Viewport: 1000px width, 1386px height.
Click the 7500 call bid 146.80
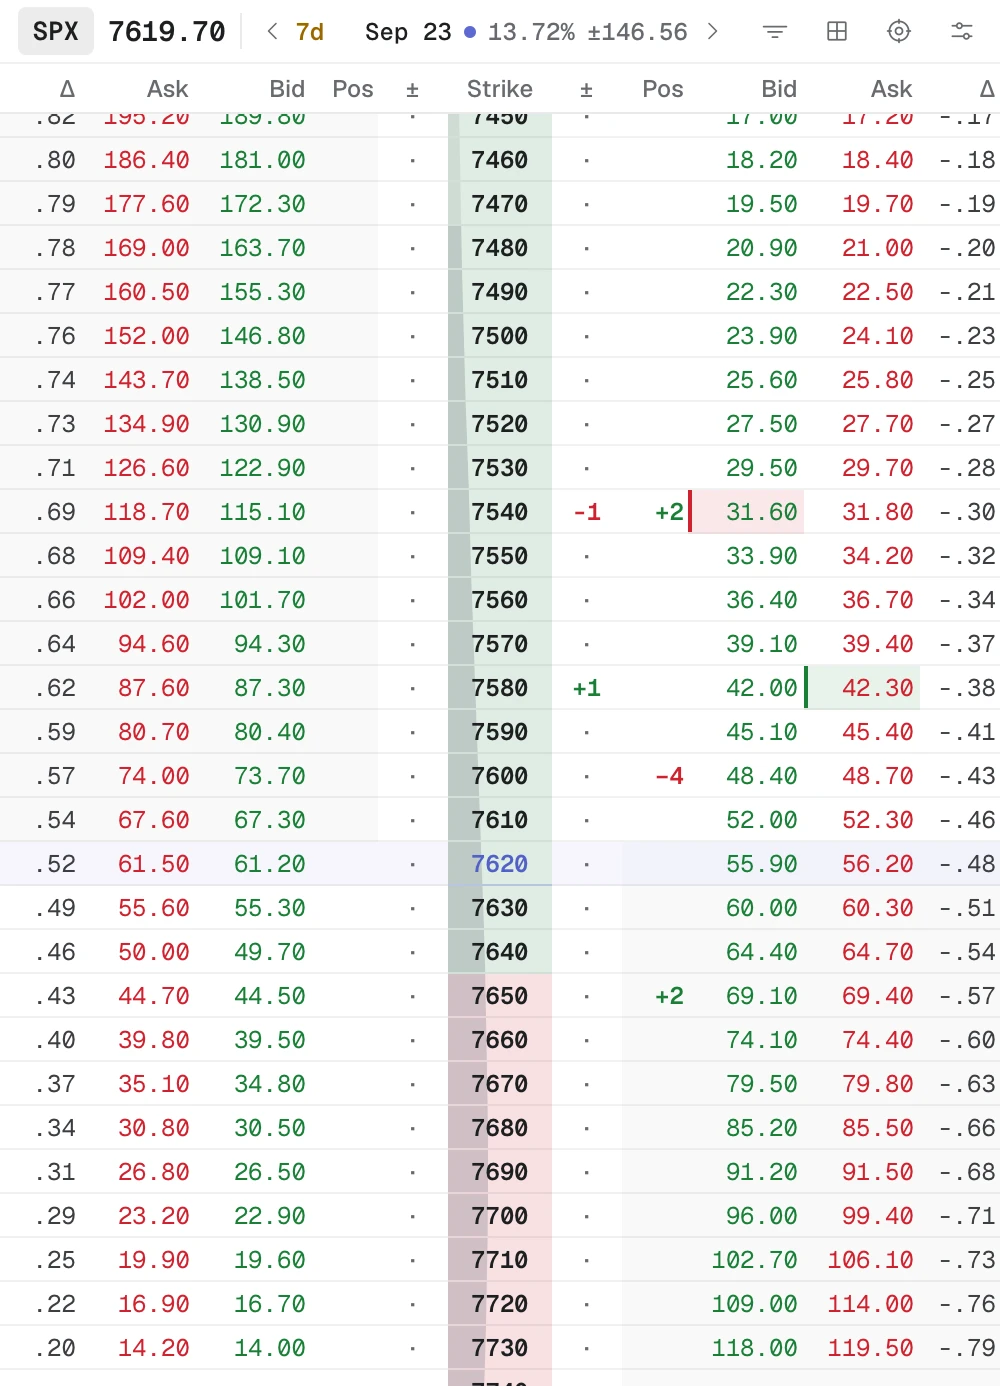tap(263, 336)
